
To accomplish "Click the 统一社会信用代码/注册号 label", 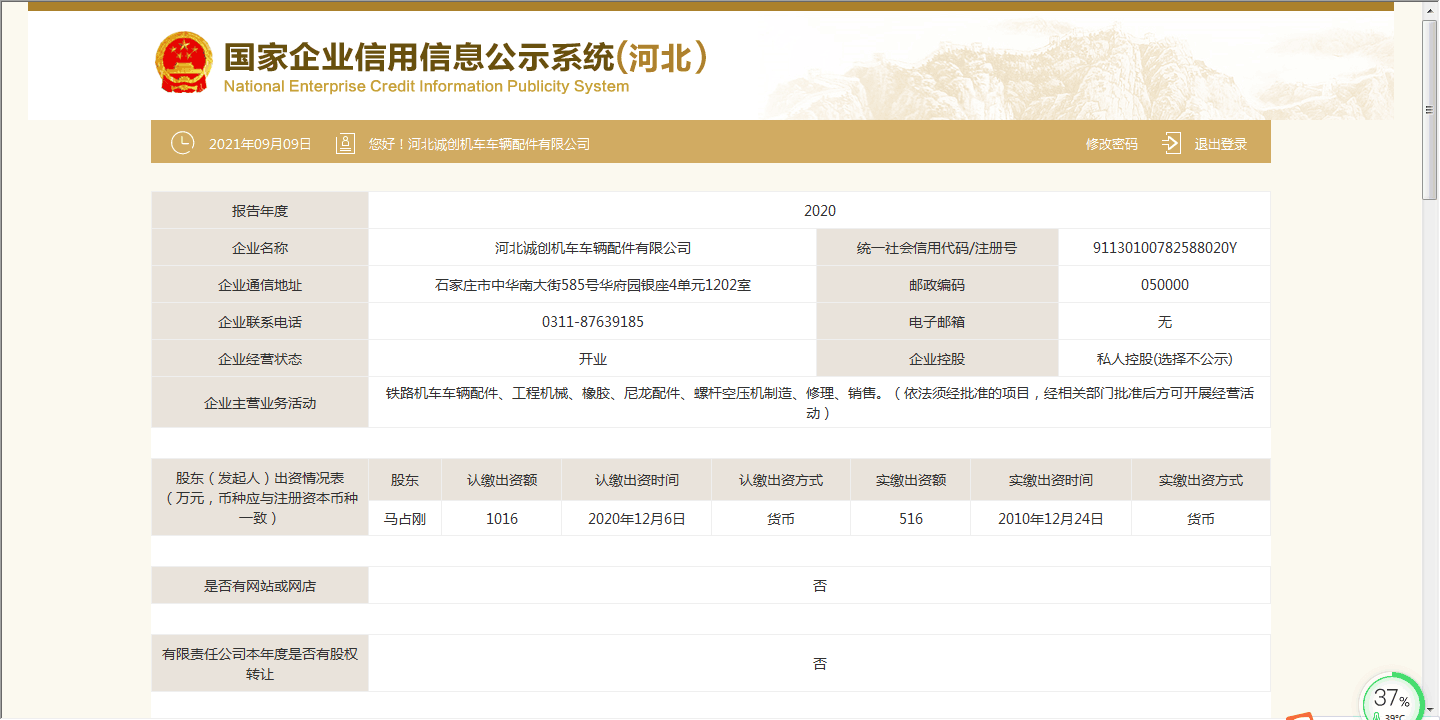I will tap(937, 248).
